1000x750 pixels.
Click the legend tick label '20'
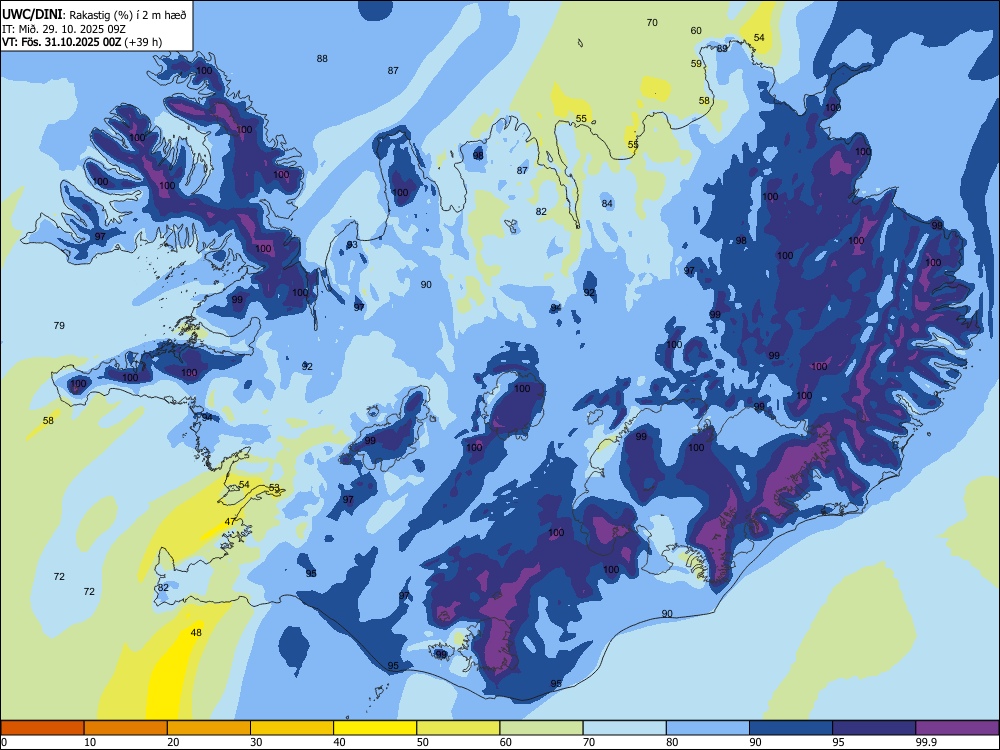tap(173, 742)
